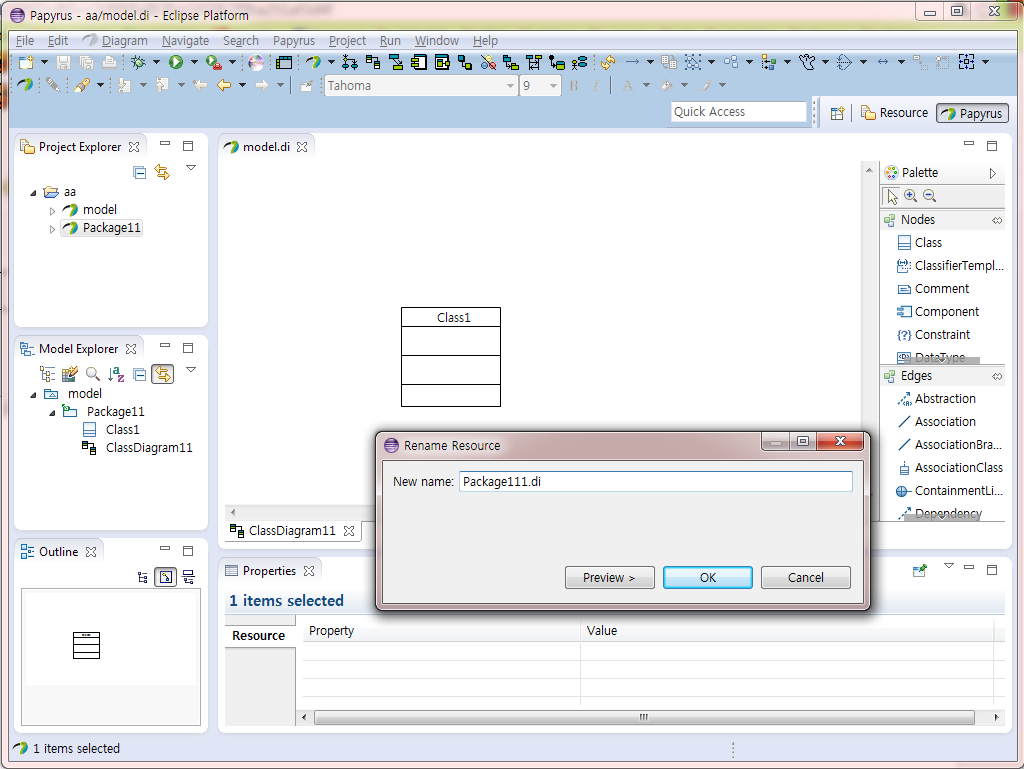Click the New name text field
The image size is (1024, 769).
pos(656,482)
